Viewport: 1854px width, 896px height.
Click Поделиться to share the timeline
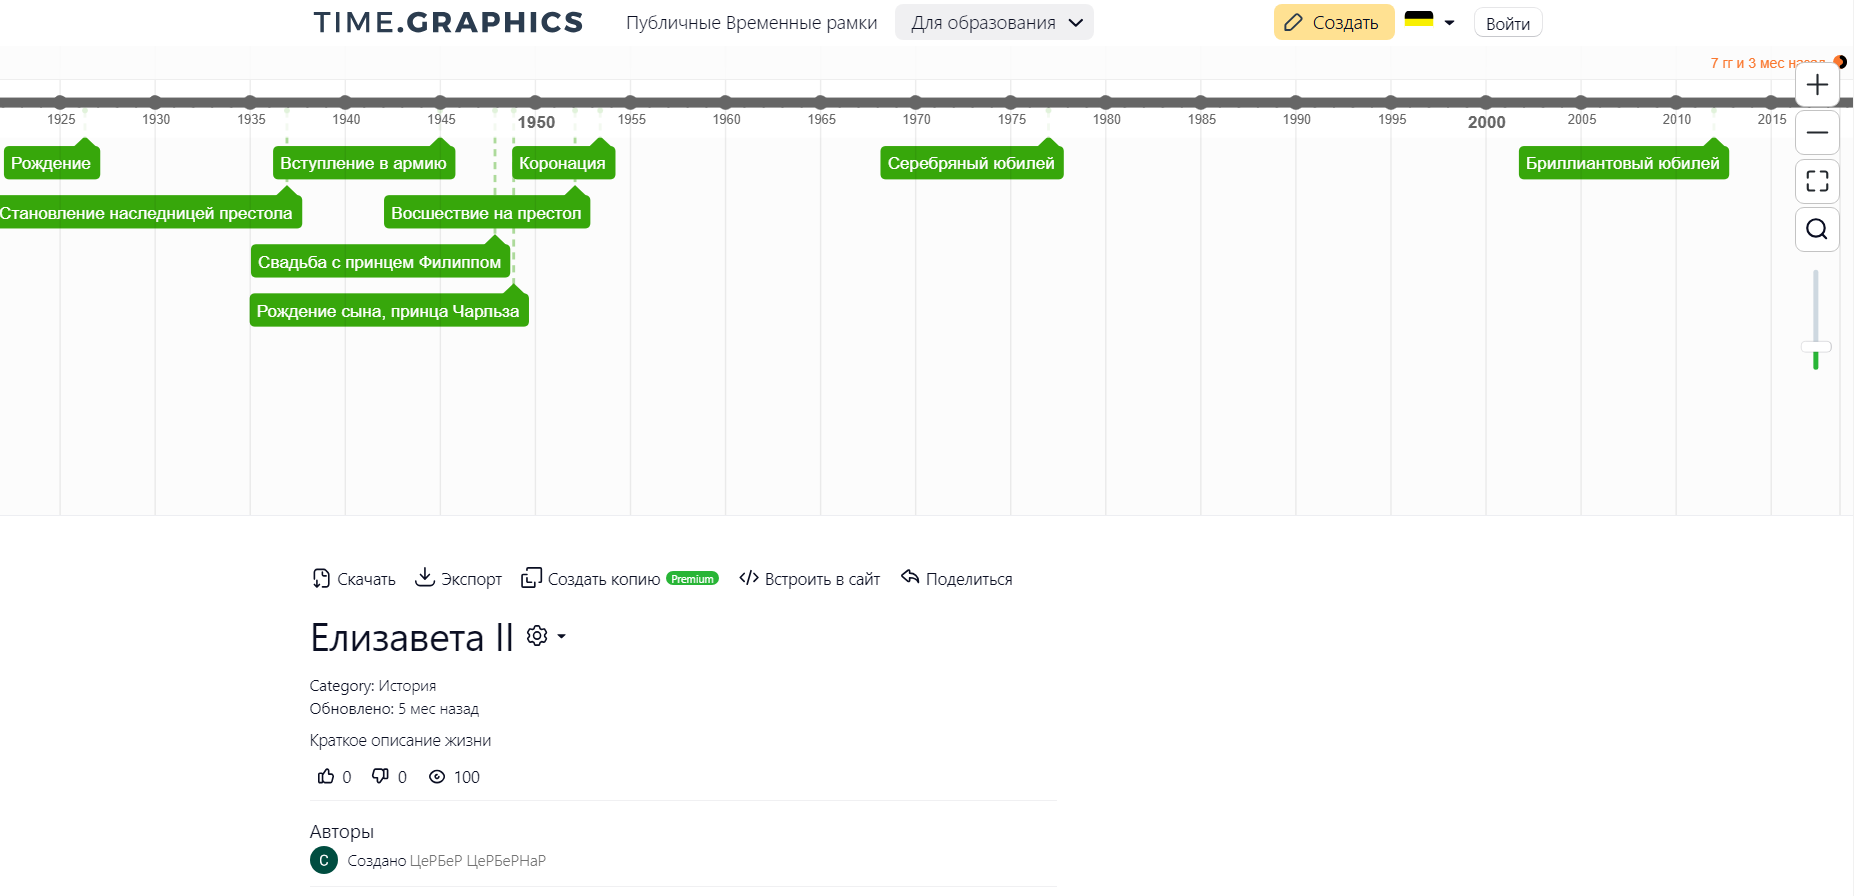pyautogui.click(x=957, y=579)
